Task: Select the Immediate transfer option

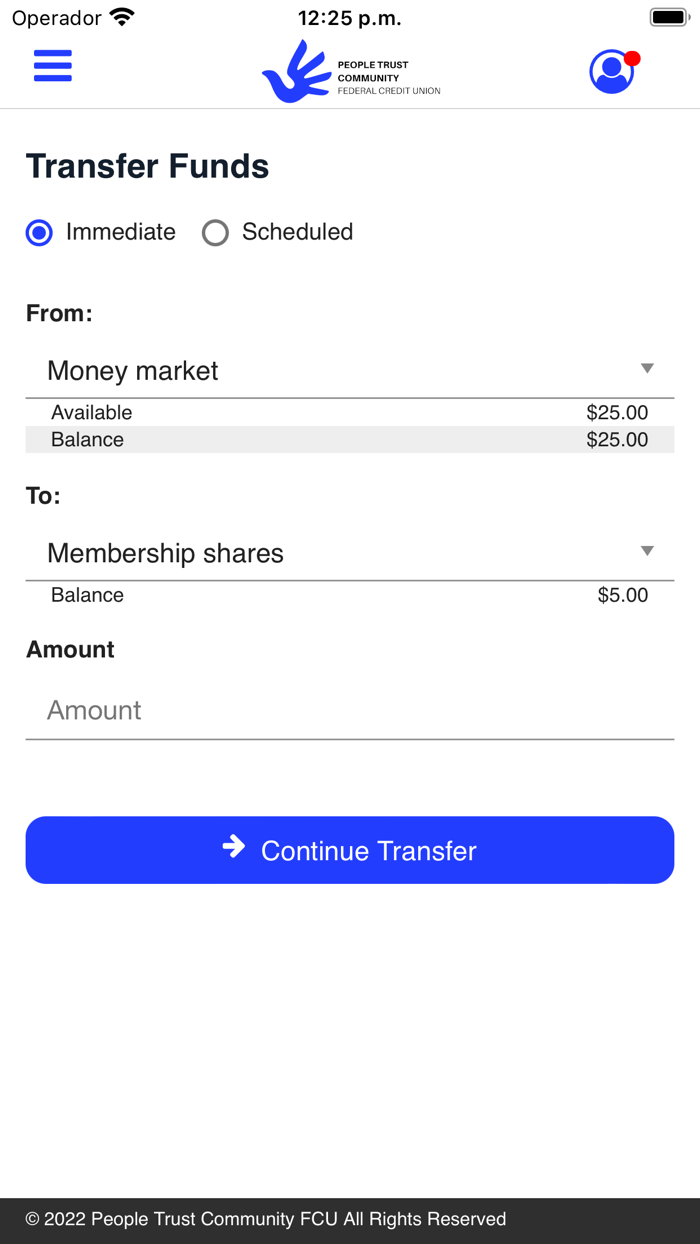Action: pos(38,232)
